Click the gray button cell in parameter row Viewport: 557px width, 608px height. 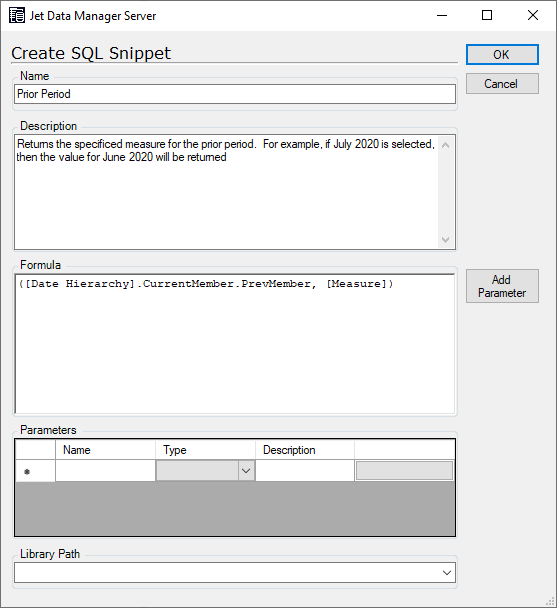coord(404,471)
